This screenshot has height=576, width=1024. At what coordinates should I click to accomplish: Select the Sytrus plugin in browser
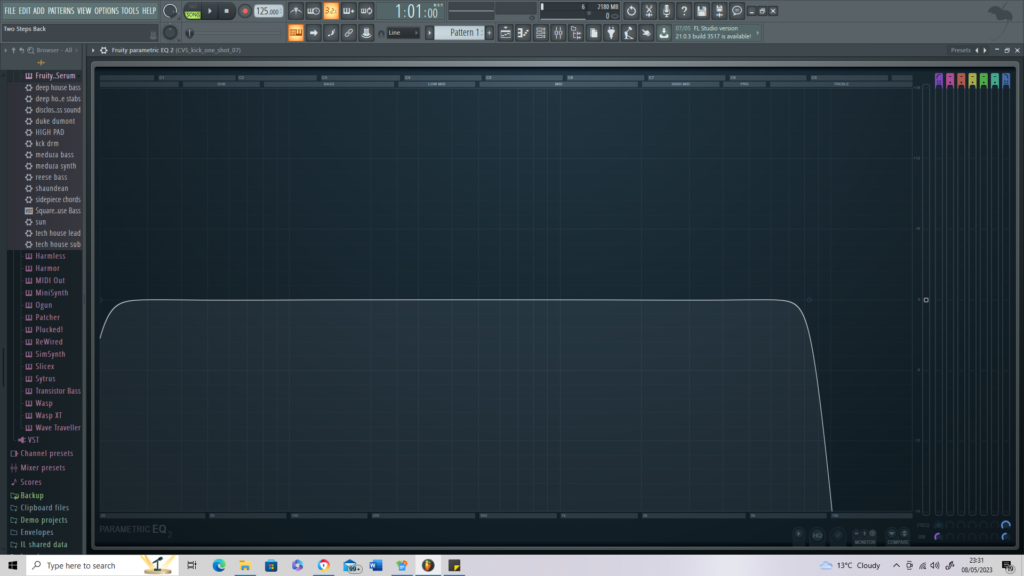click(x=45, y=379)
